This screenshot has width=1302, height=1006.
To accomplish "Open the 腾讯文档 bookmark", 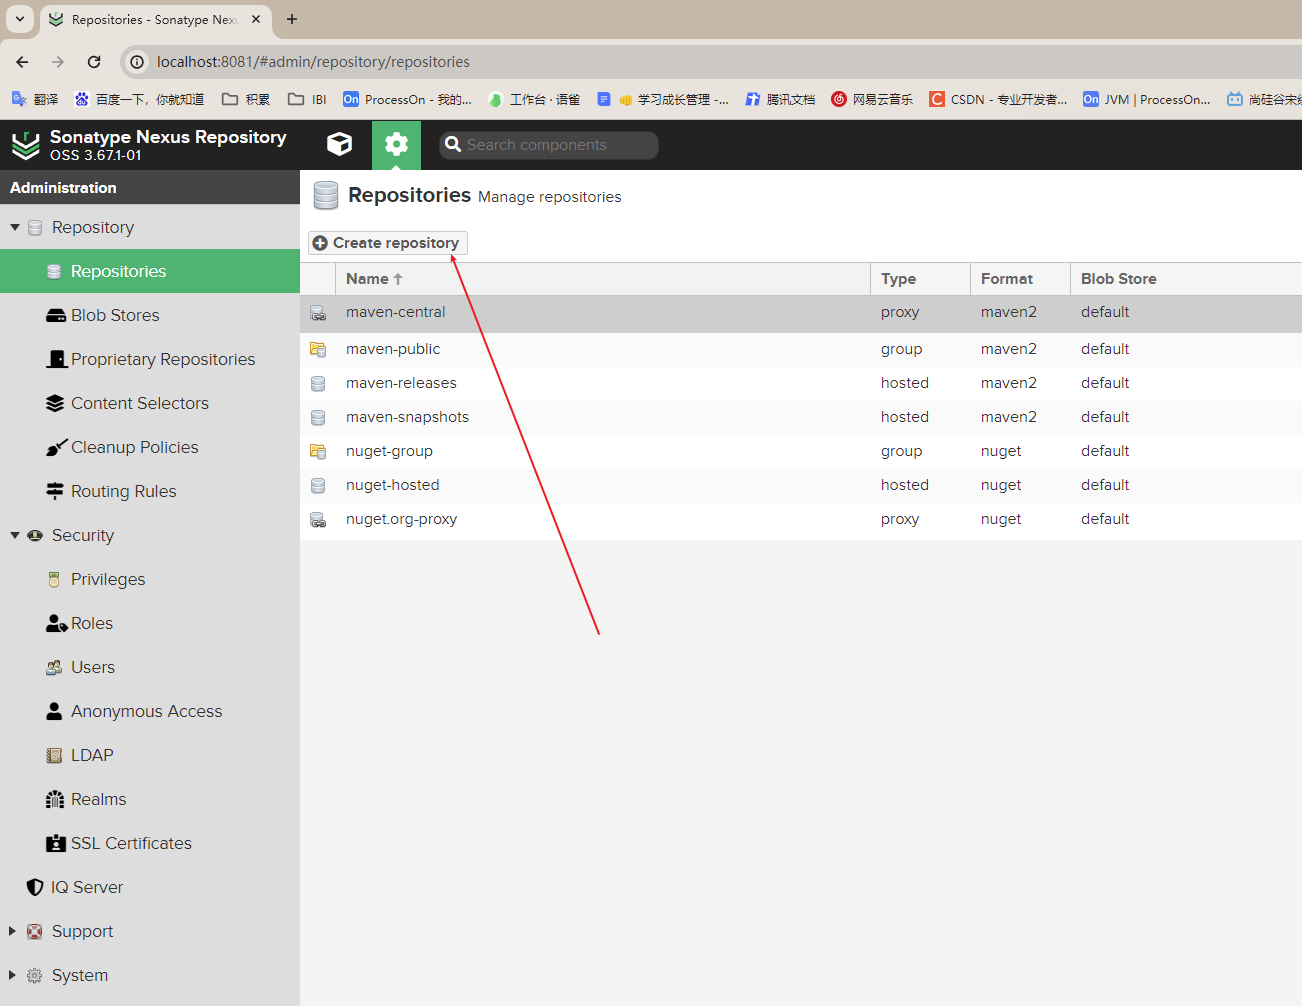I will [x=780, y=99].
